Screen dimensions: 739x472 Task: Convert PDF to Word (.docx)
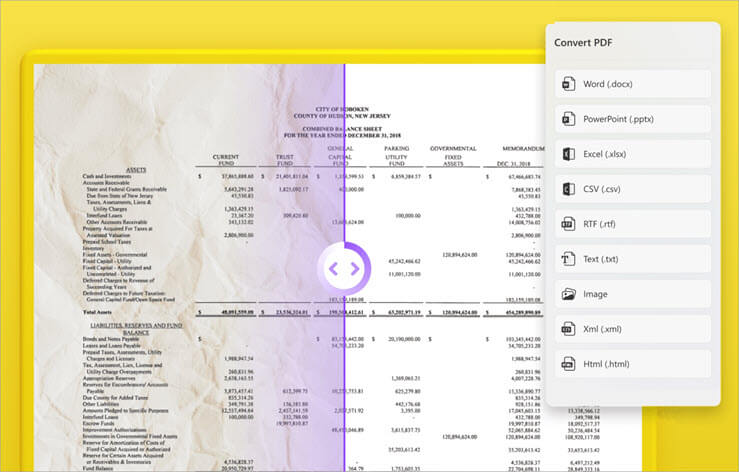[x=633, y=84]
